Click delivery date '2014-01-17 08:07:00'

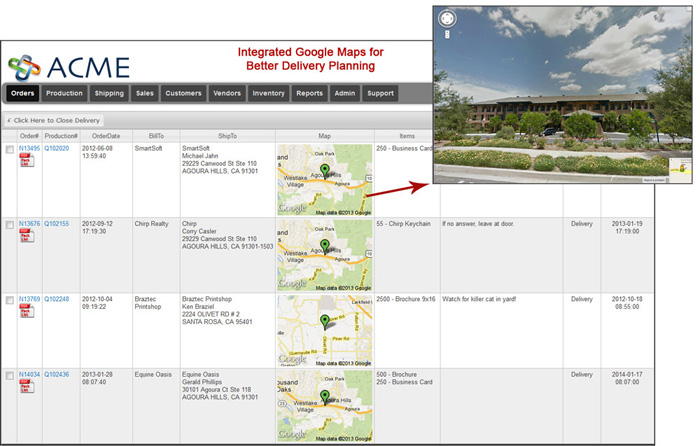coord(627,378)
